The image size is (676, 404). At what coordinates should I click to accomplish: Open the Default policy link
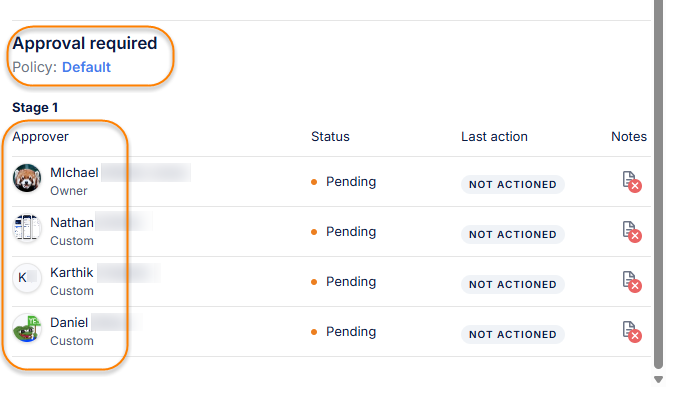click(86, 67)
